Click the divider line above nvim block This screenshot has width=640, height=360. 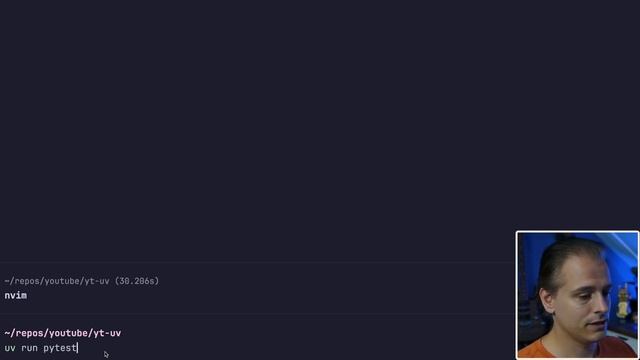pos(257,262)
